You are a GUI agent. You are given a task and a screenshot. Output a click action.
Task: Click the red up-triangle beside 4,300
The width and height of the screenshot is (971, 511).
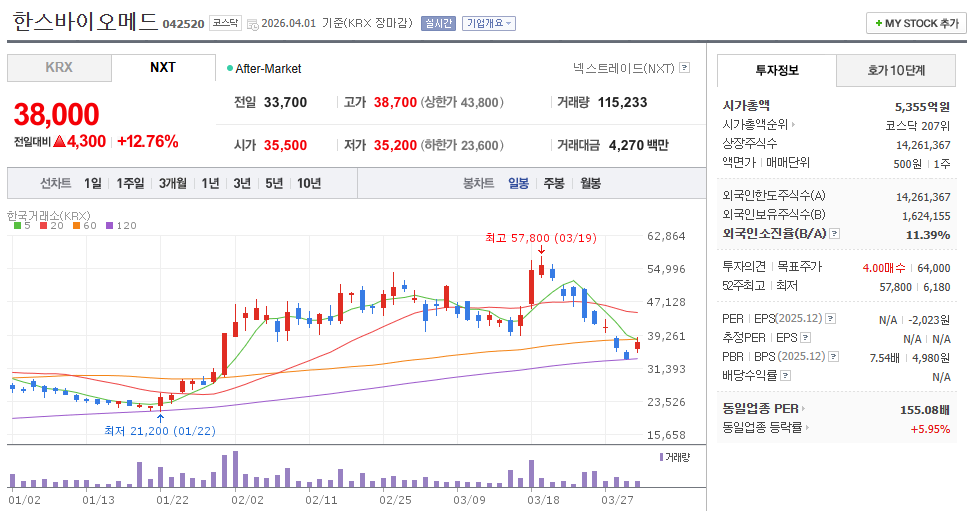pos(59,141)
